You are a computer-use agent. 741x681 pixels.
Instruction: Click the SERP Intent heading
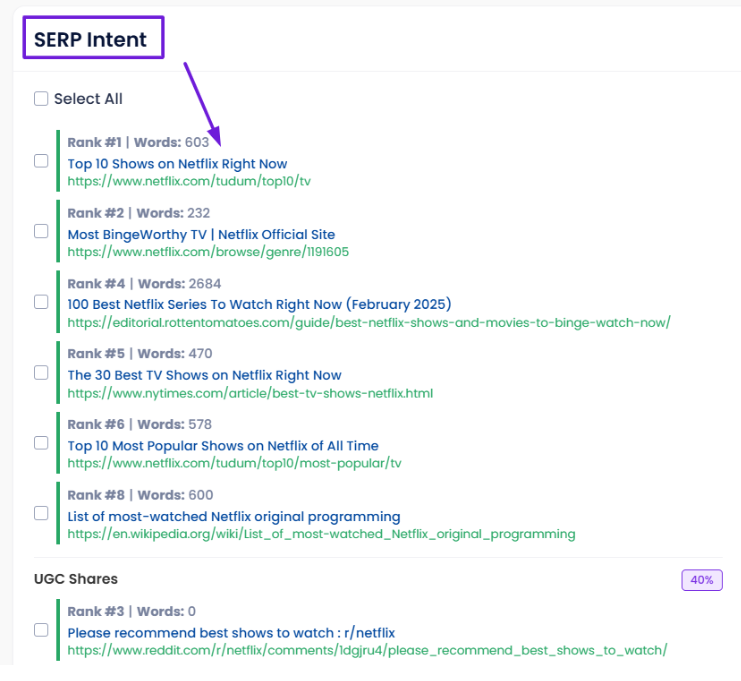pos(90,40)
